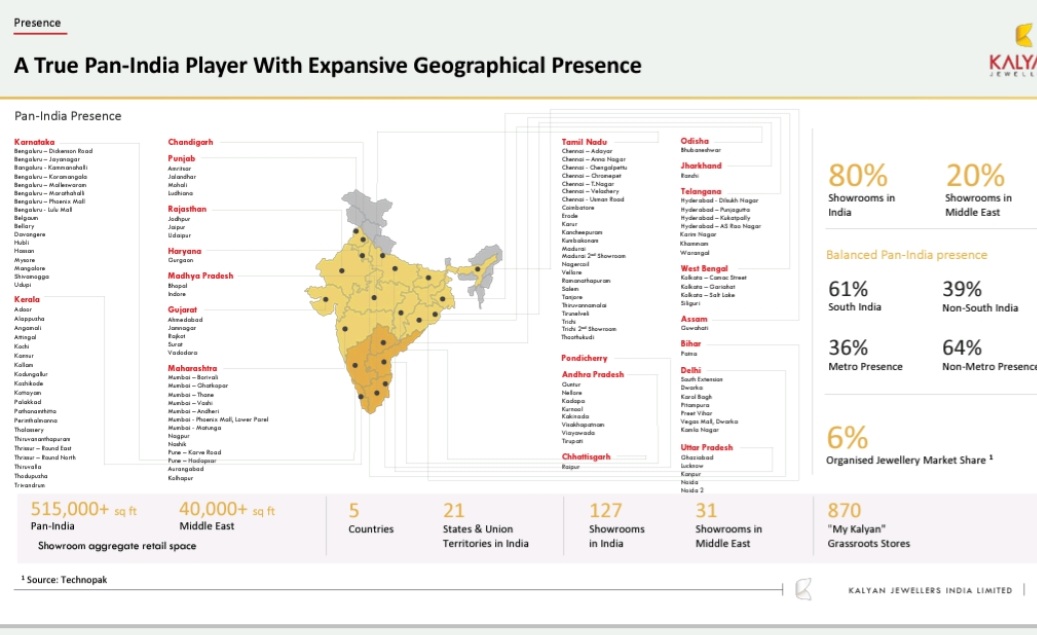The width and height of the screenshot is (1037, 635).
Task: Select the 'Gujarat' state heading
Action: click(183, 310)
